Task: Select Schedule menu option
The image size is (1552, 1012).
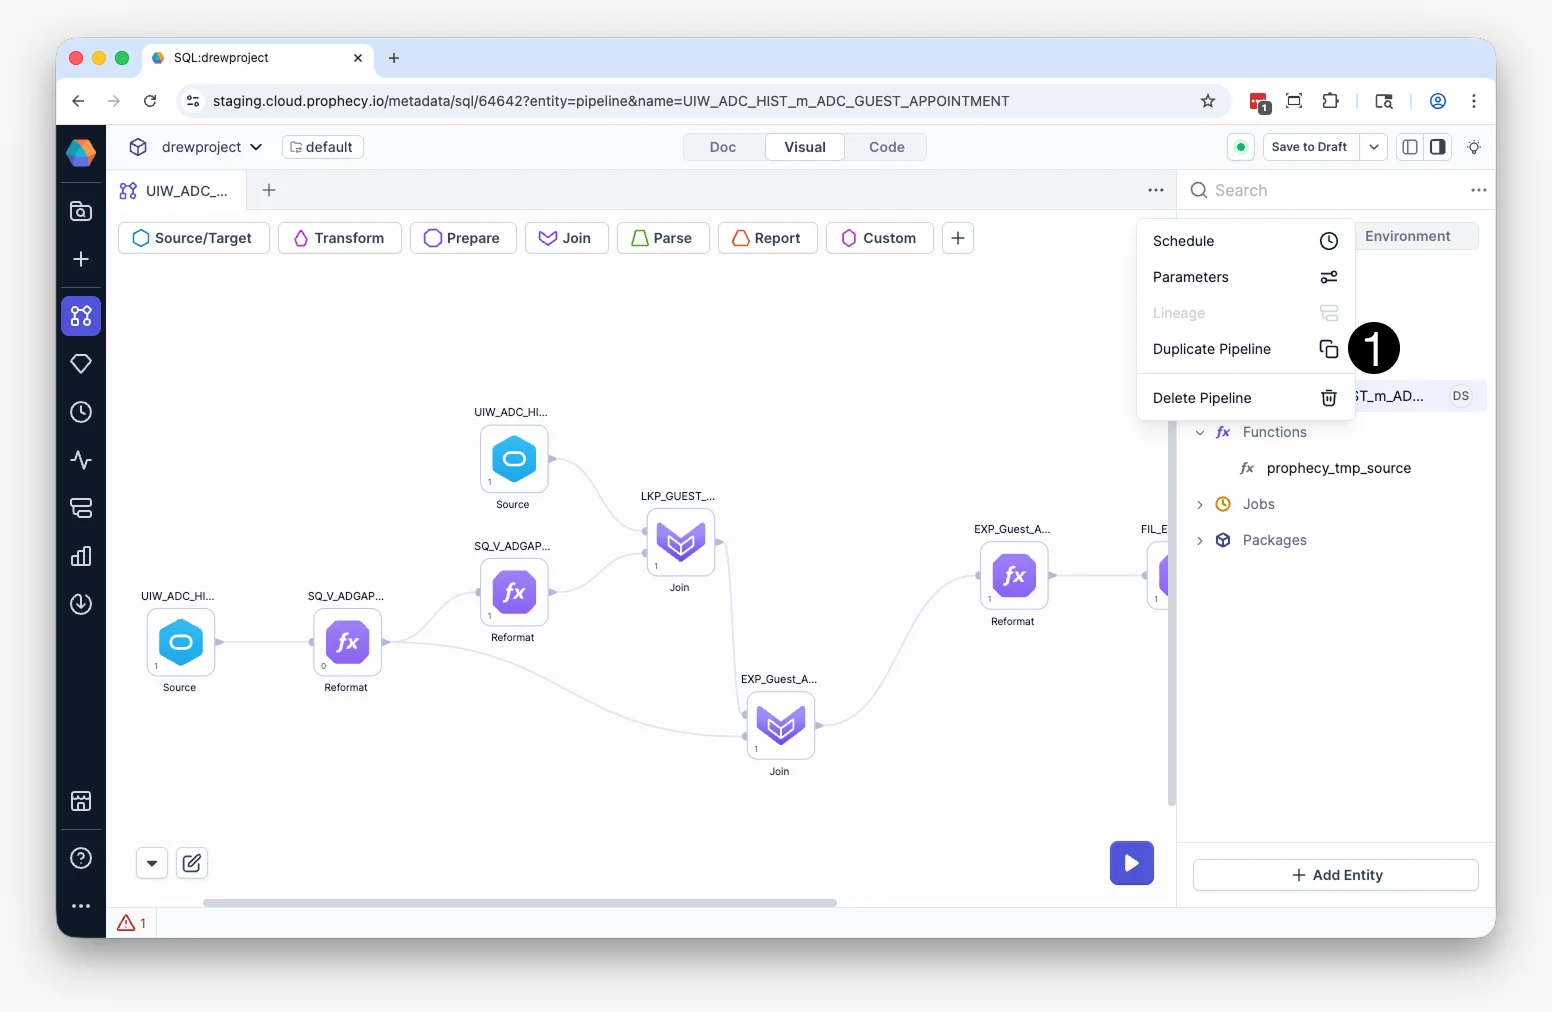Action: 1245,241
